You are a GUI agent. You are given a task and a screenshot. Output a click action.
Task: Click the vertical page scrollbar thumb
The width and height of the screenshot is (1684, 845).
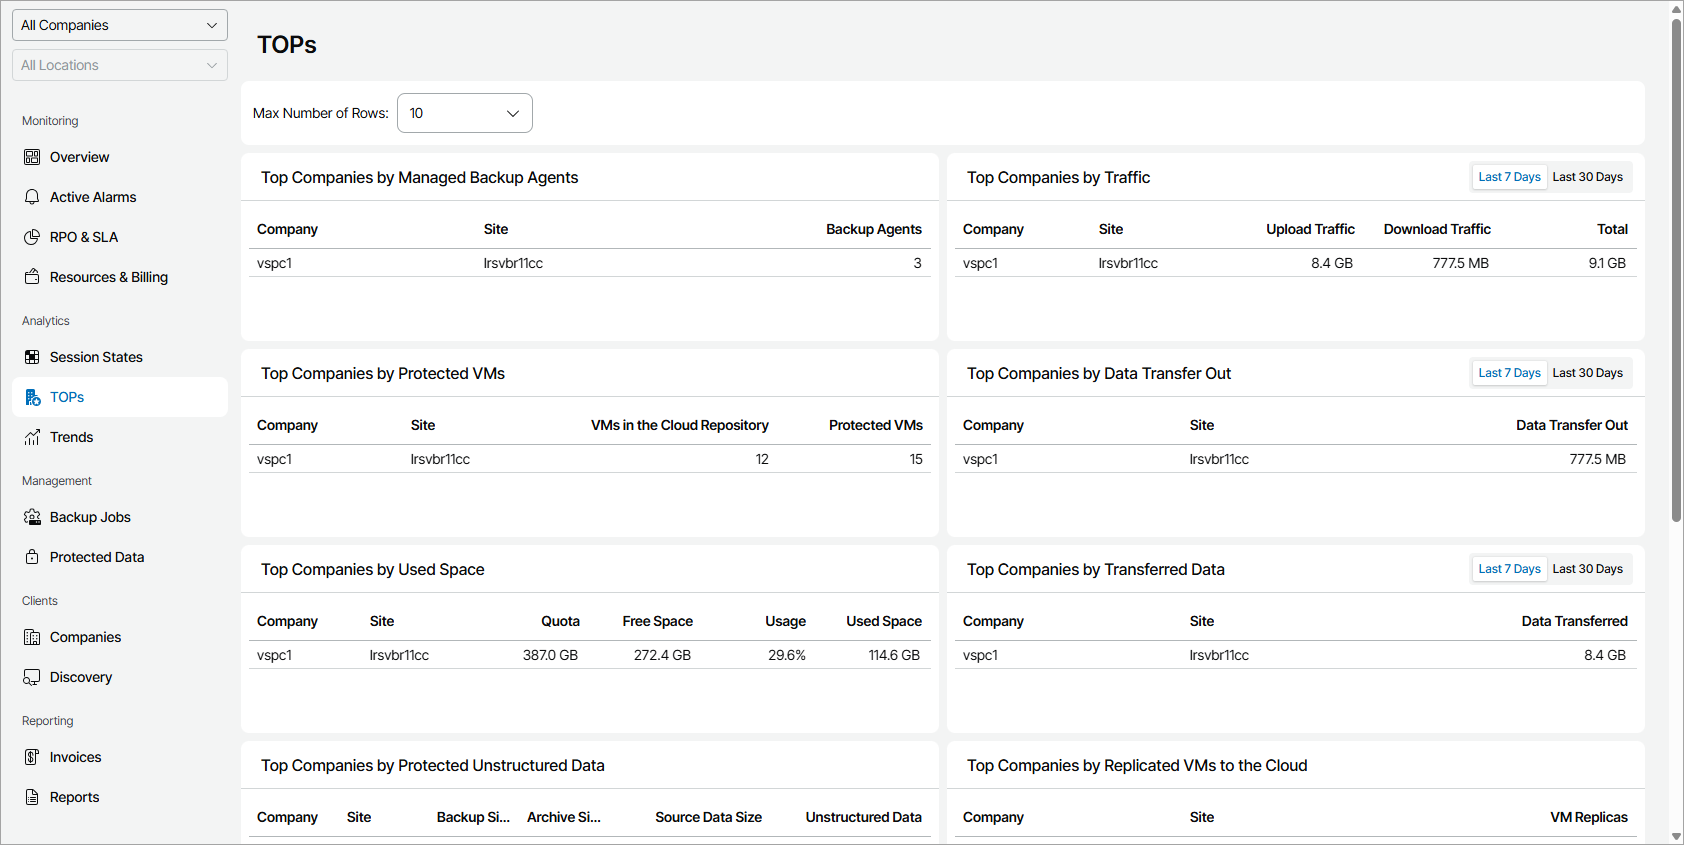[1676, 270]
